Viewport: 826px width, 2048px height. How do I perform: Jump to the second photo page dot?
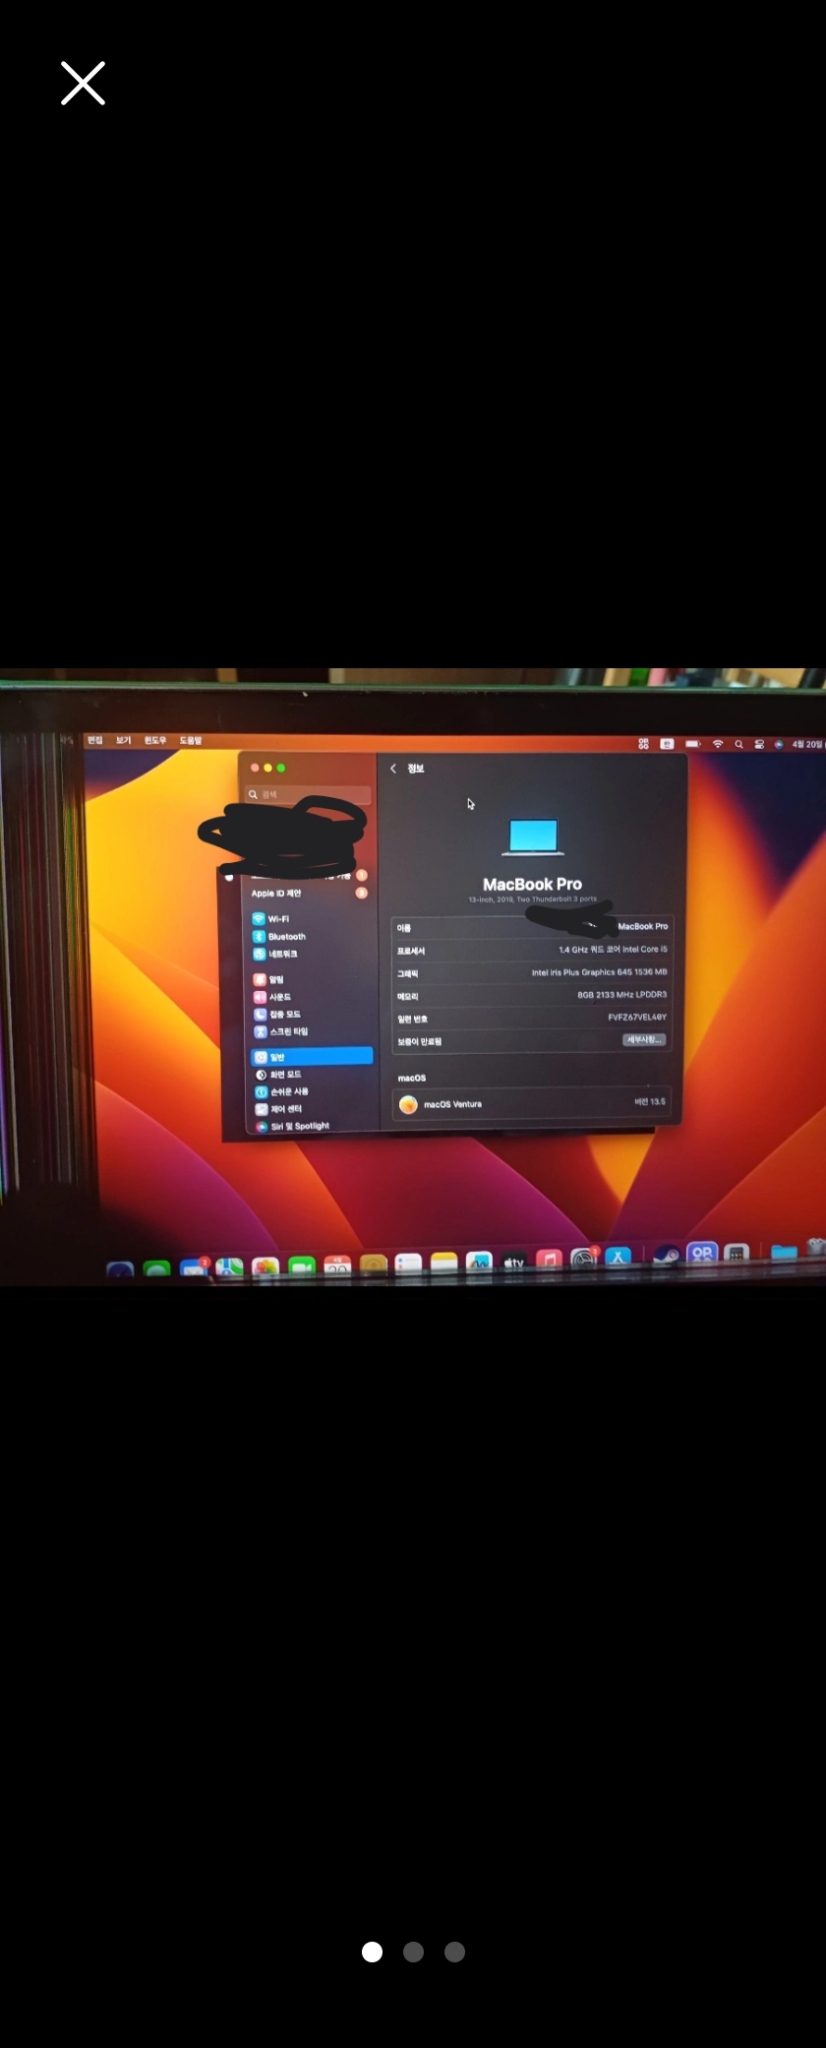(x=413, y=1952)
